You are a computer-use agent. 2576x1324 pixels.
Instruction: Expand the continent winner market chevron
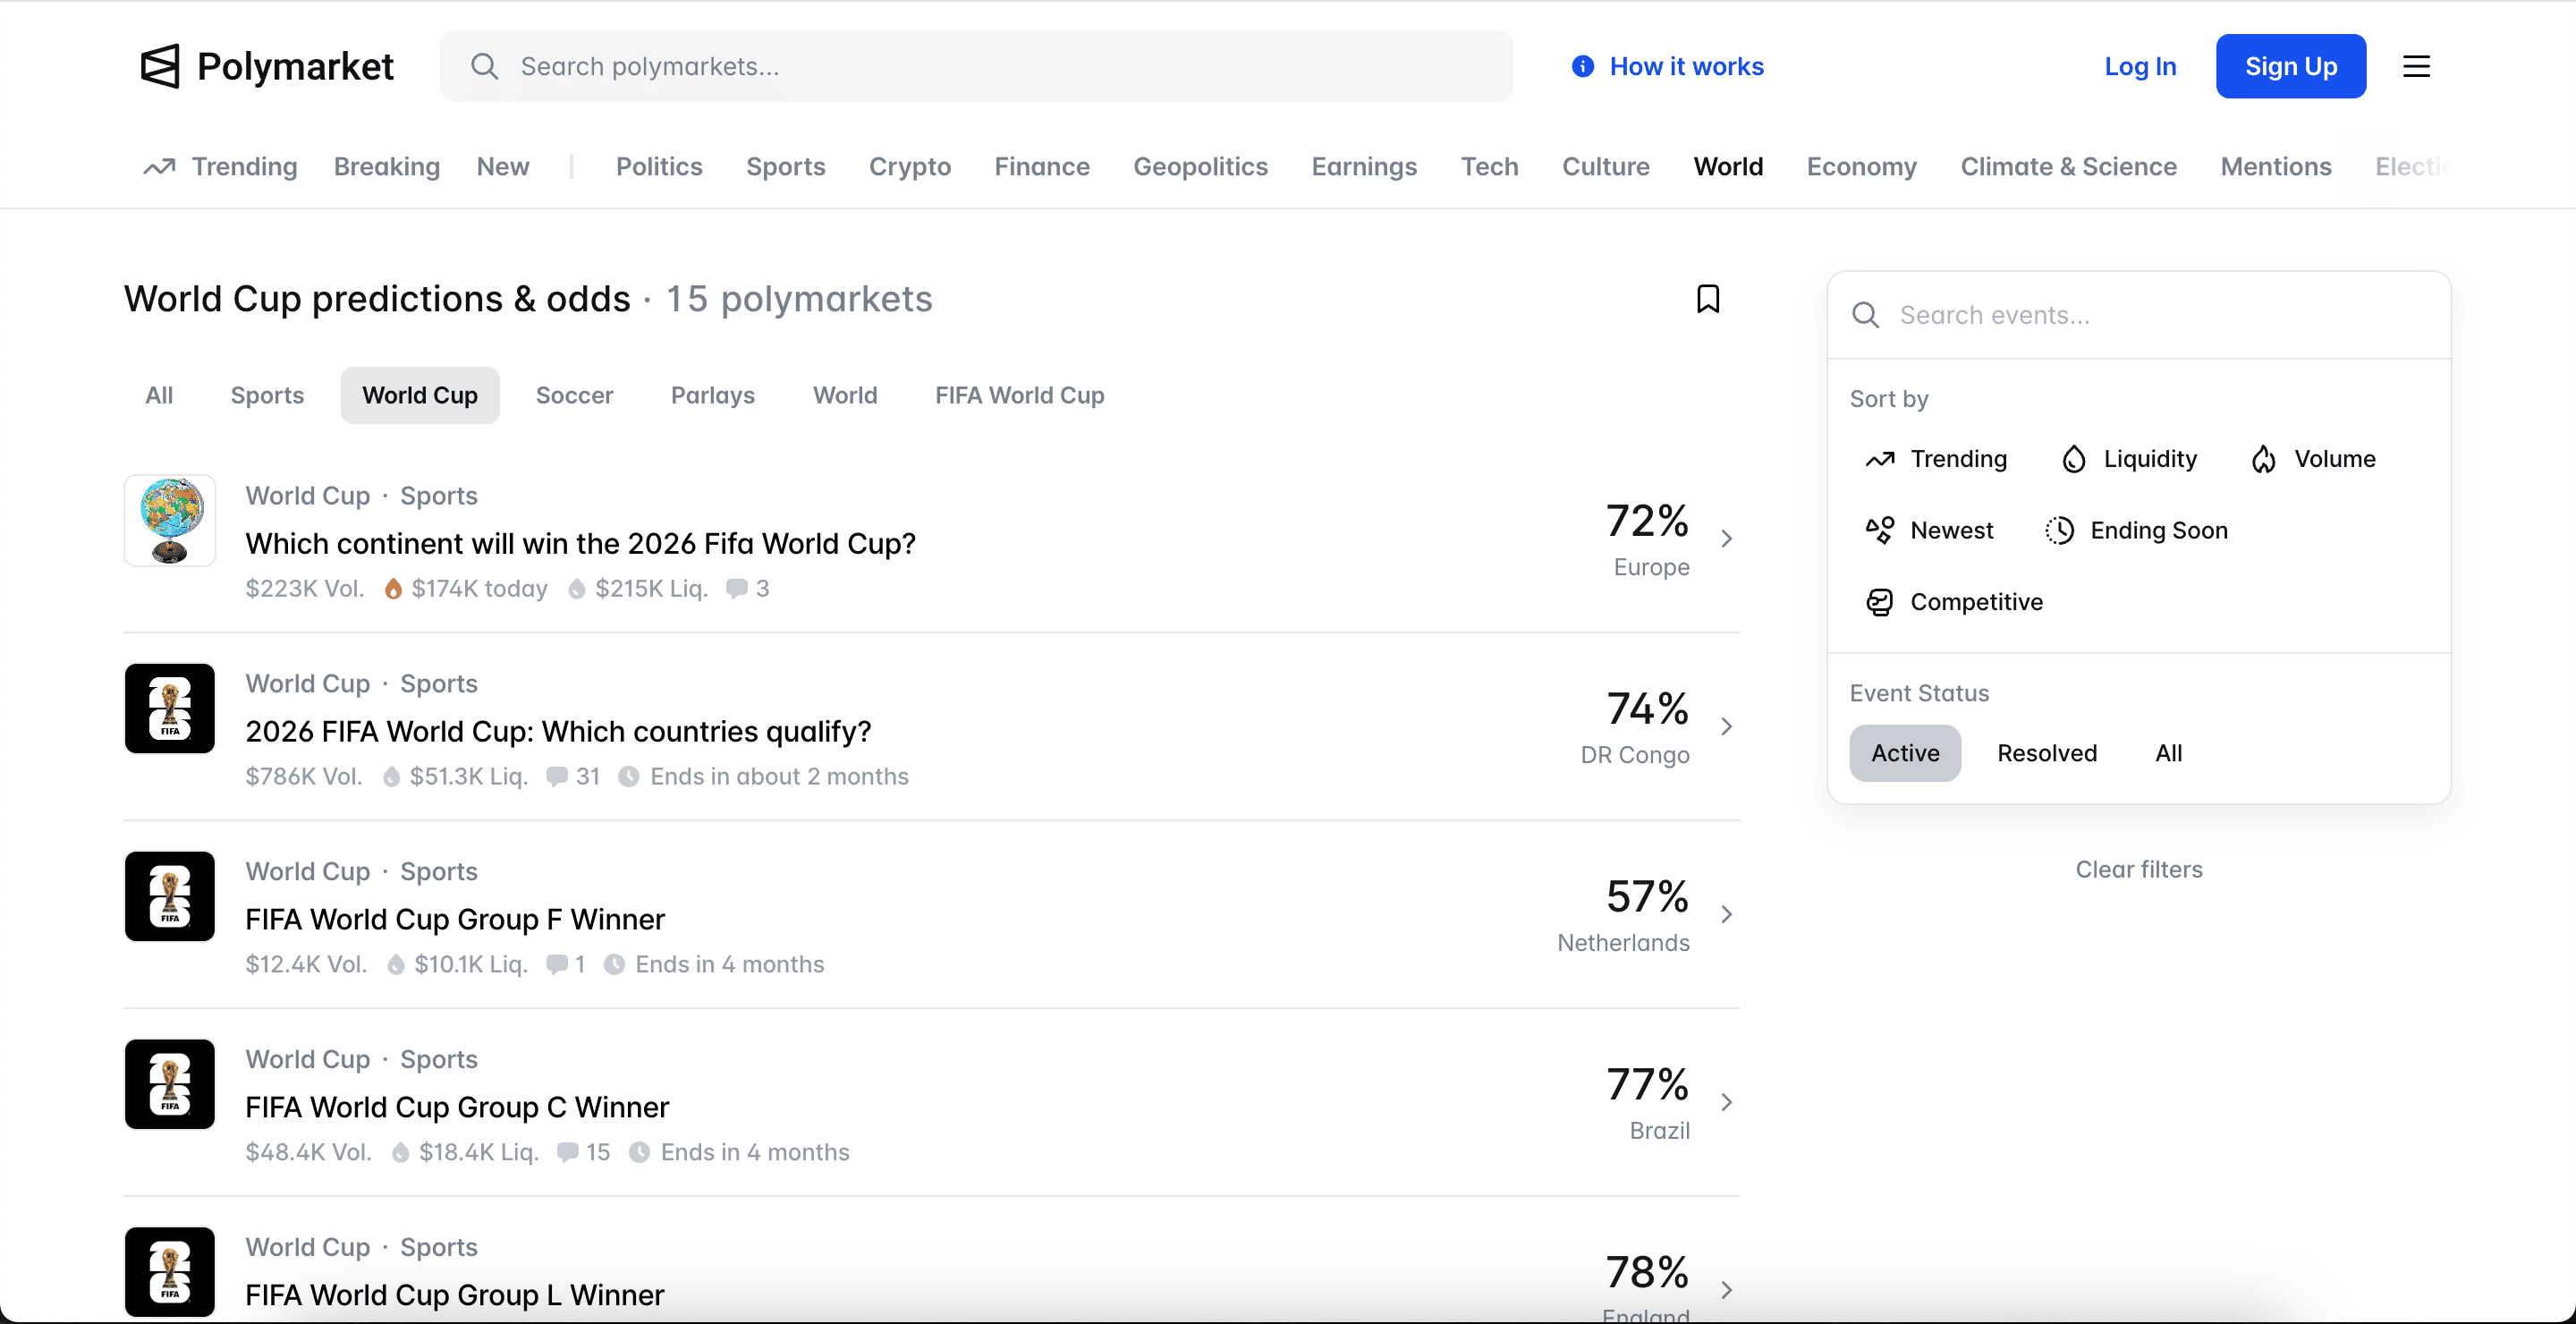1728,538
